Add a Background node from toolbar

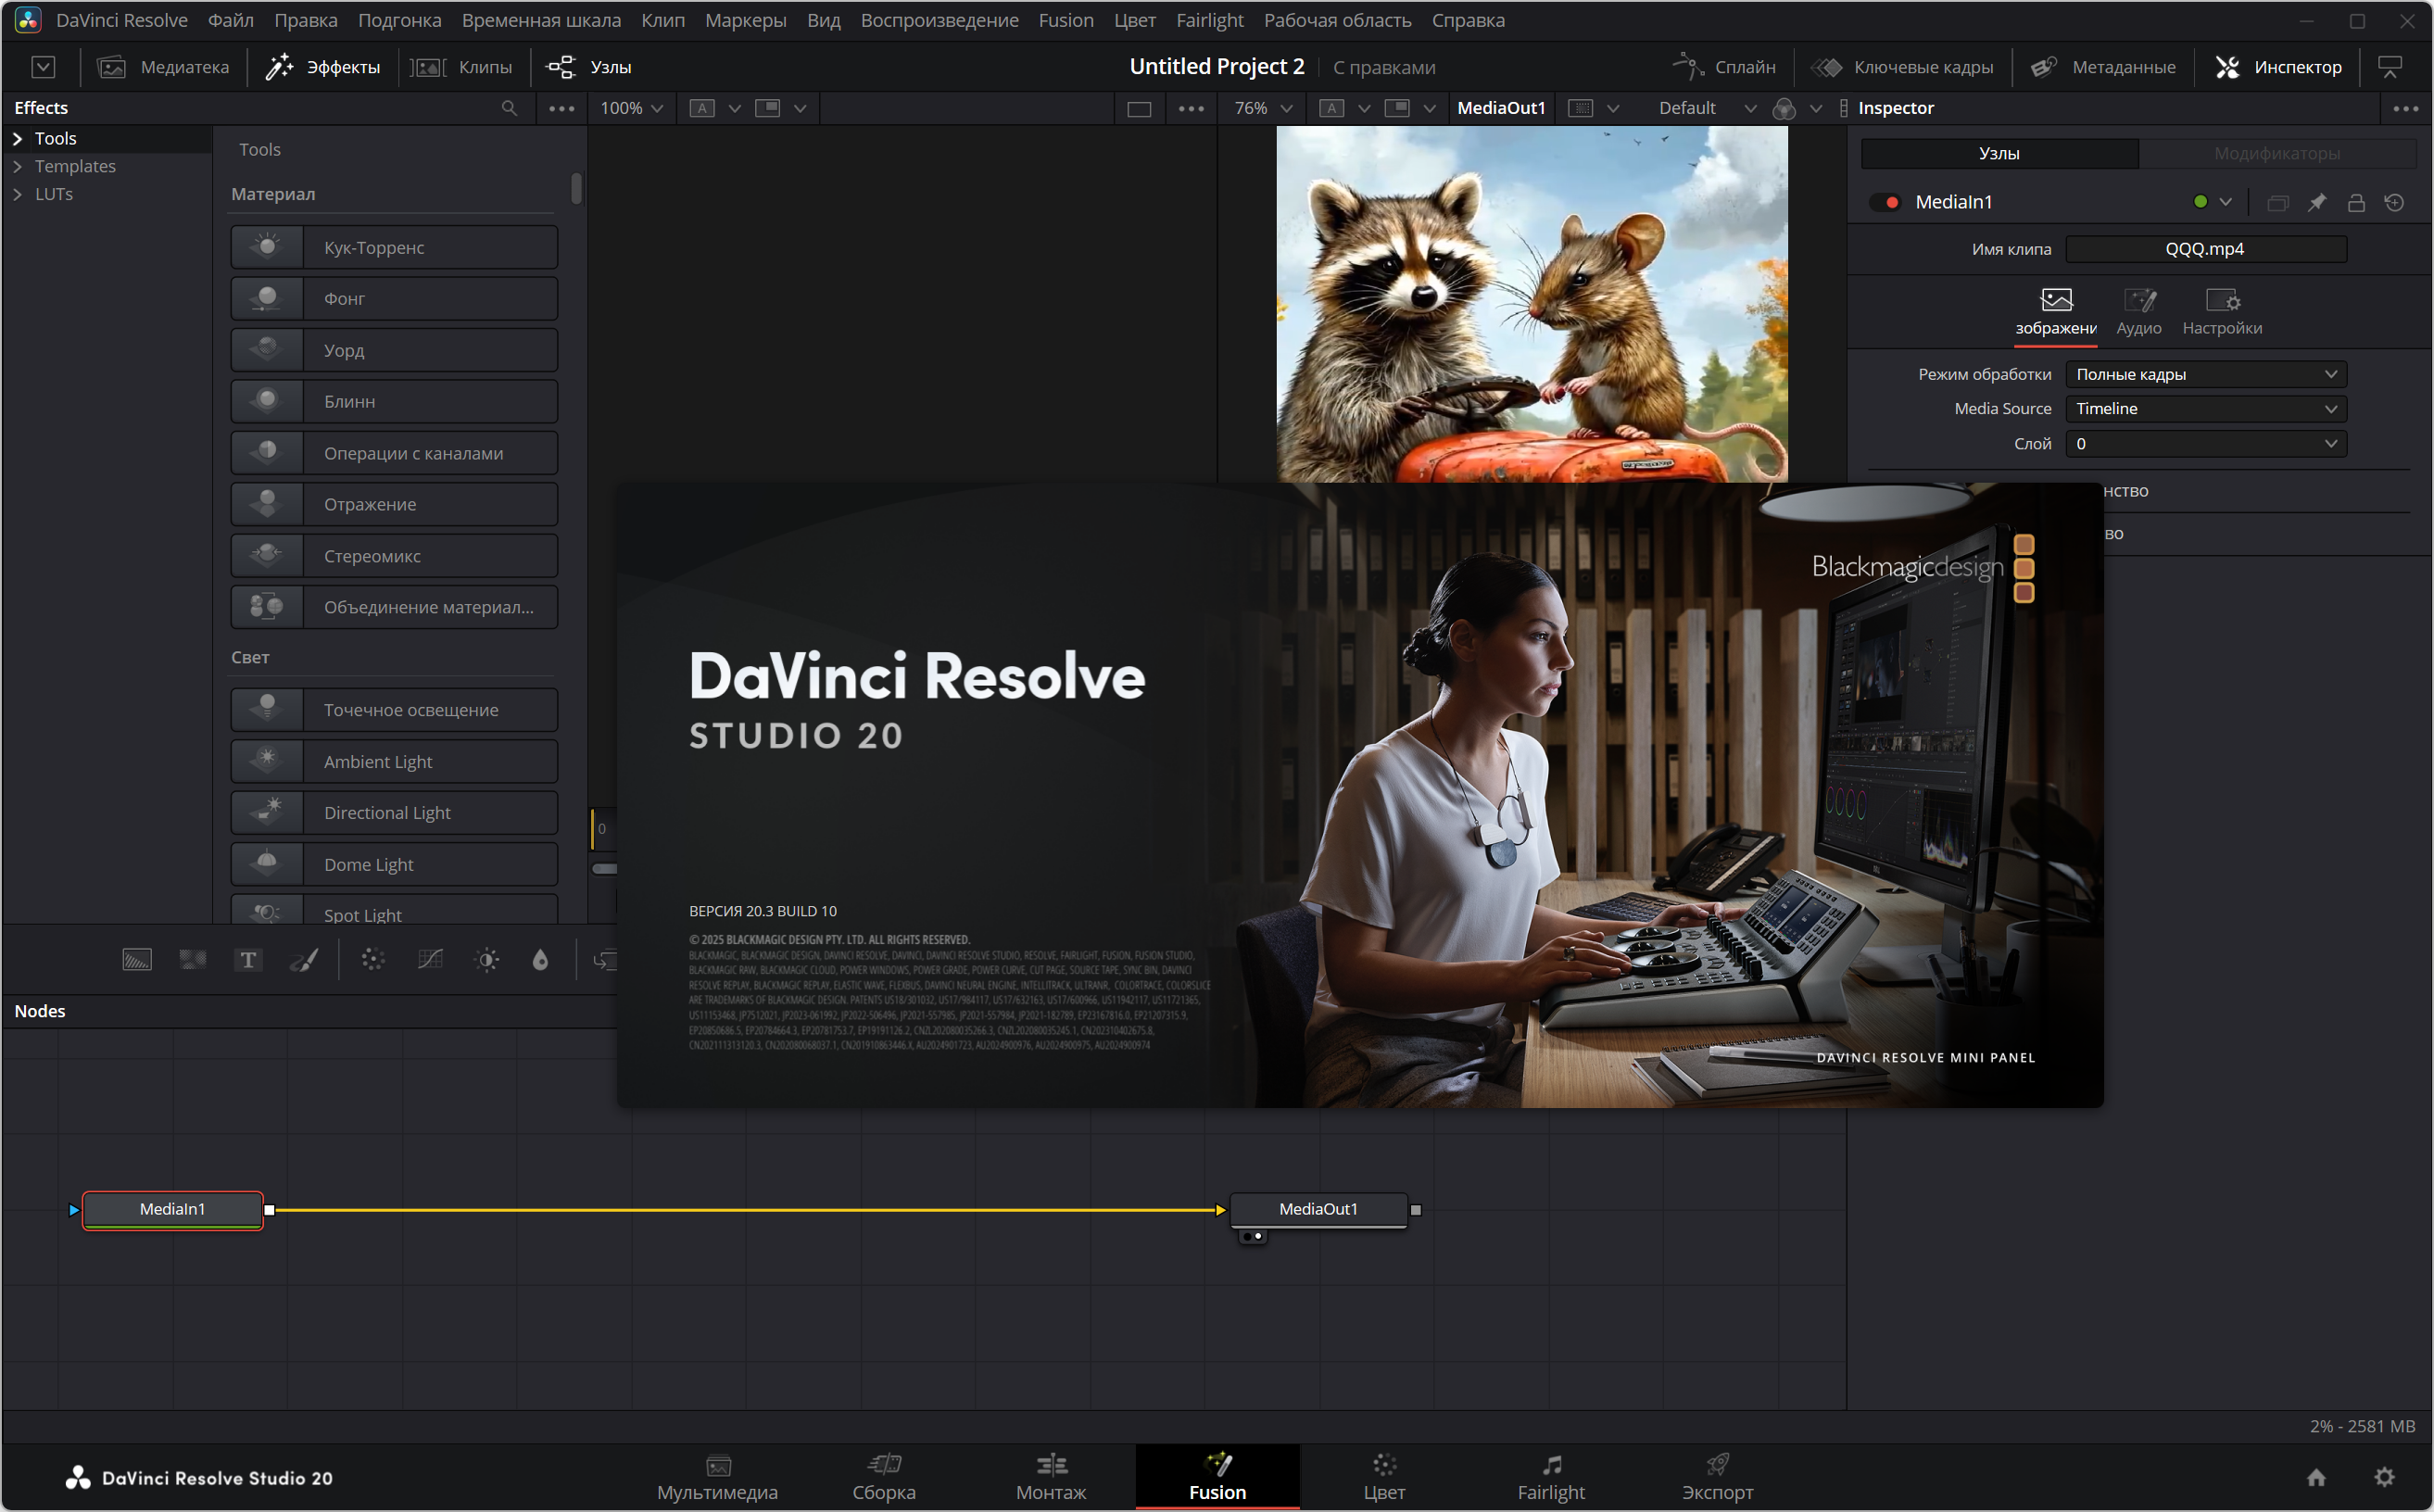tap(137, 960)
